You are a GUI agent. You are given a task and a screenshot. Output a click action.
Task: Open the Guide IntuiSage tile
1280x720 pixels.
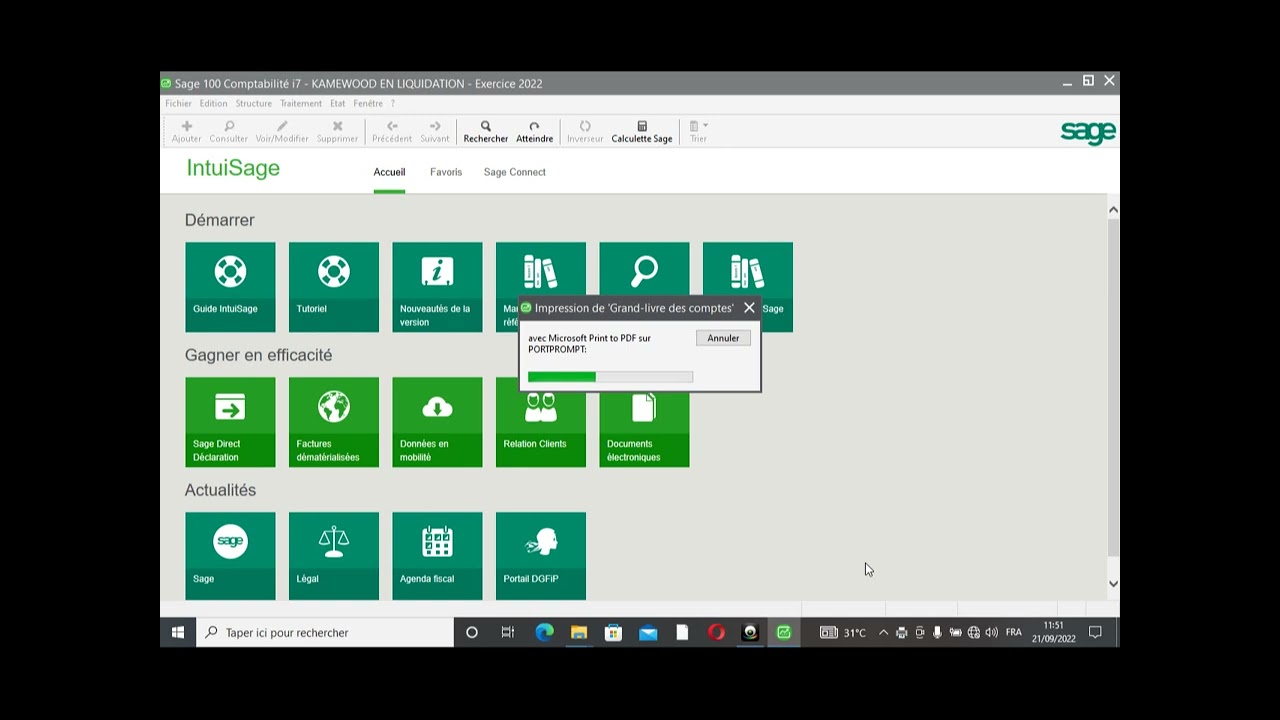pos(230,287)
